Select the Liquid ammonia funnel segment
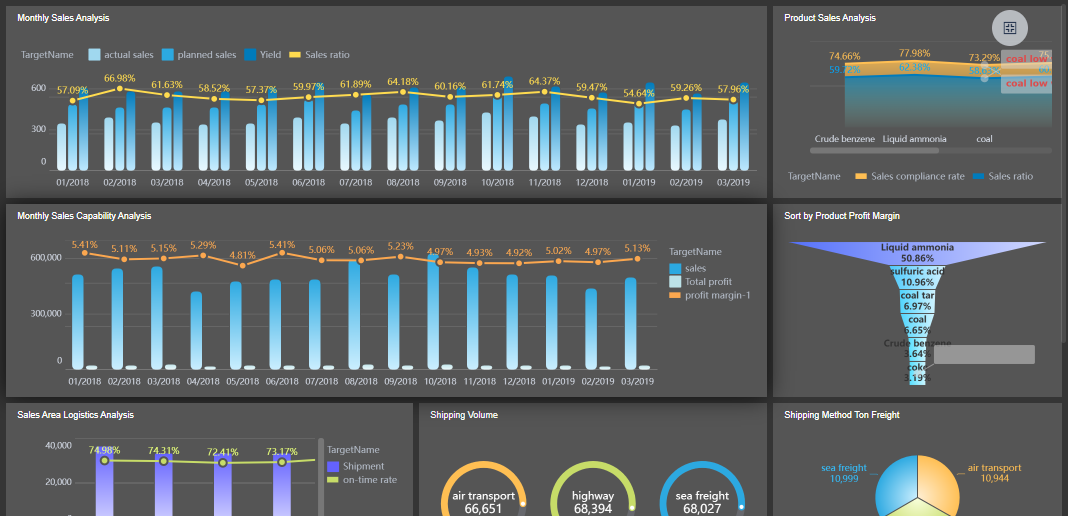Screen dimensions: 1068x516 917,254
